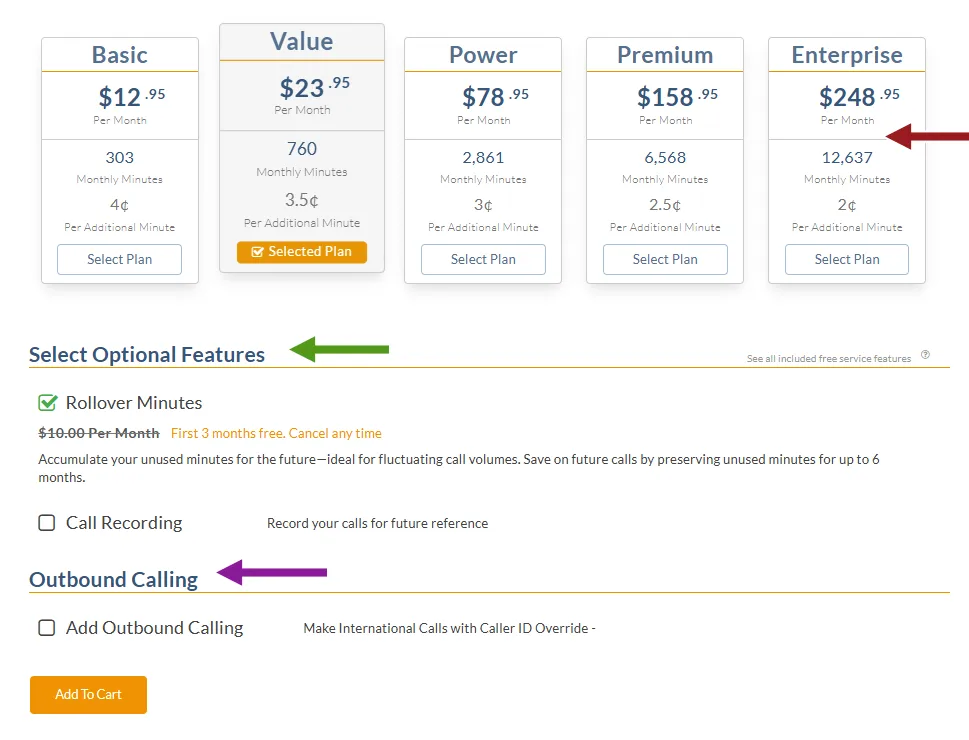Click the $248.95 price
The width and height of the screenshot is (969, 740).
[x=859, y=96]
